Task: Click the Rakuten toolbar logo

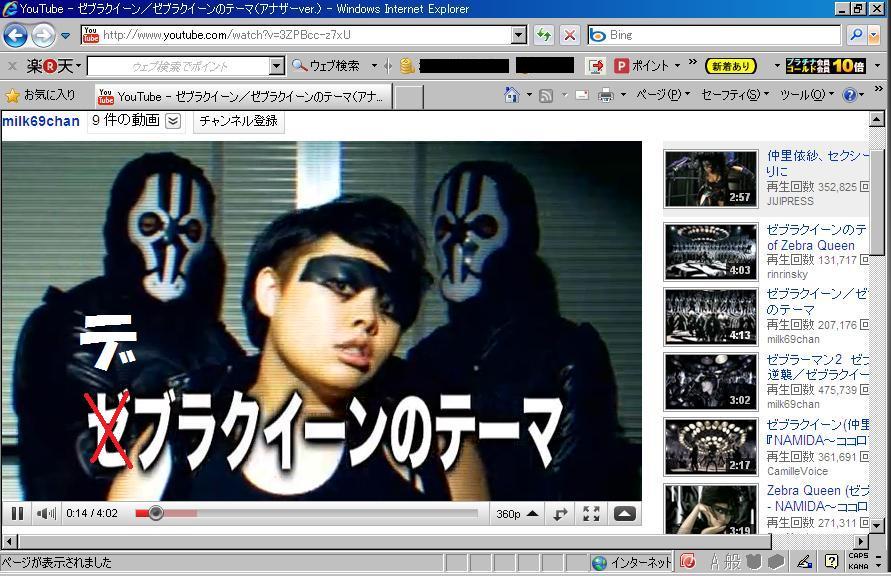Action: (x=50, y=66)
